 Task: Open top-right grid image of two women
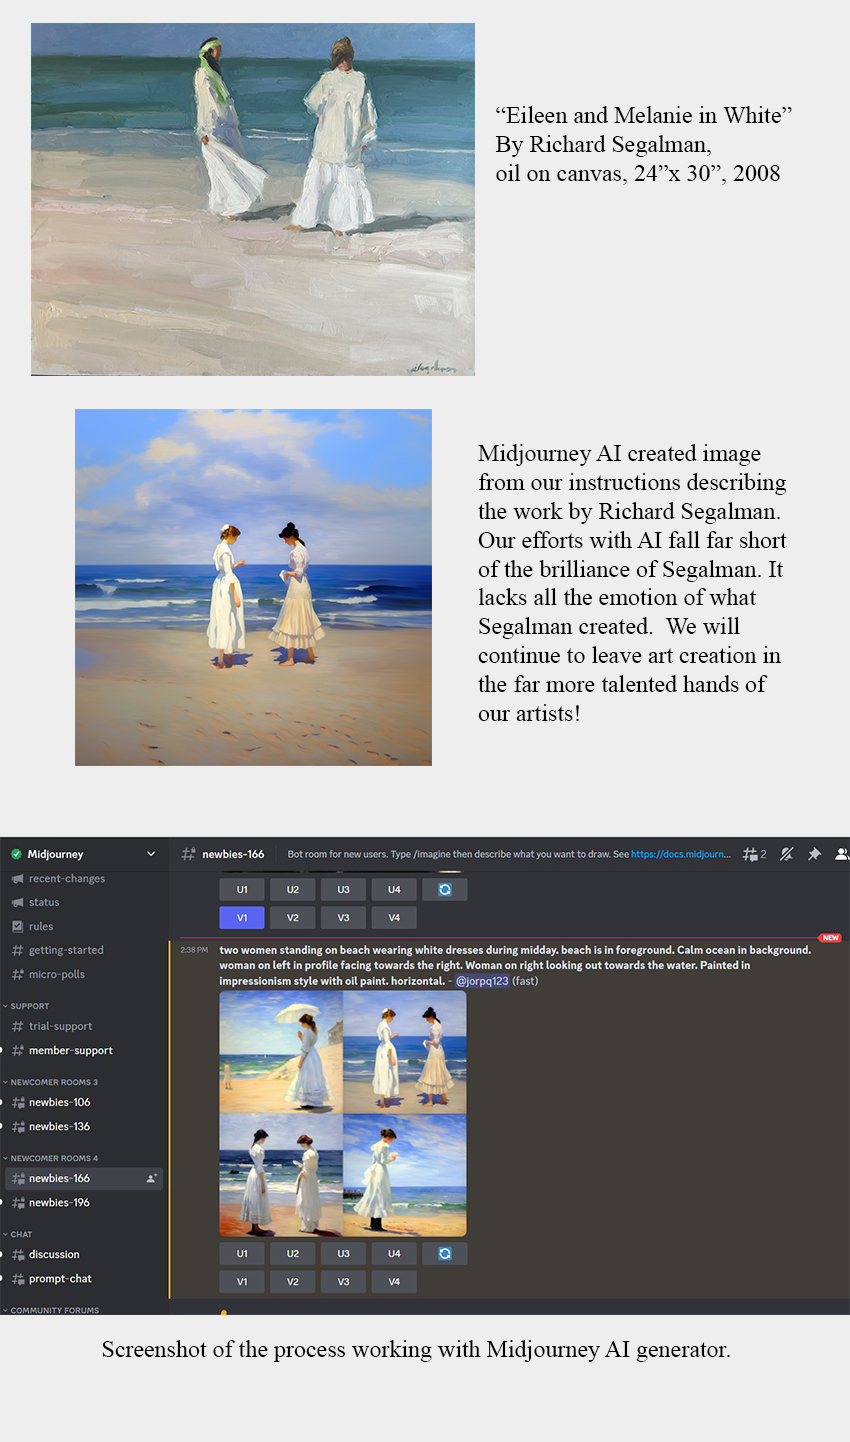405,1052
